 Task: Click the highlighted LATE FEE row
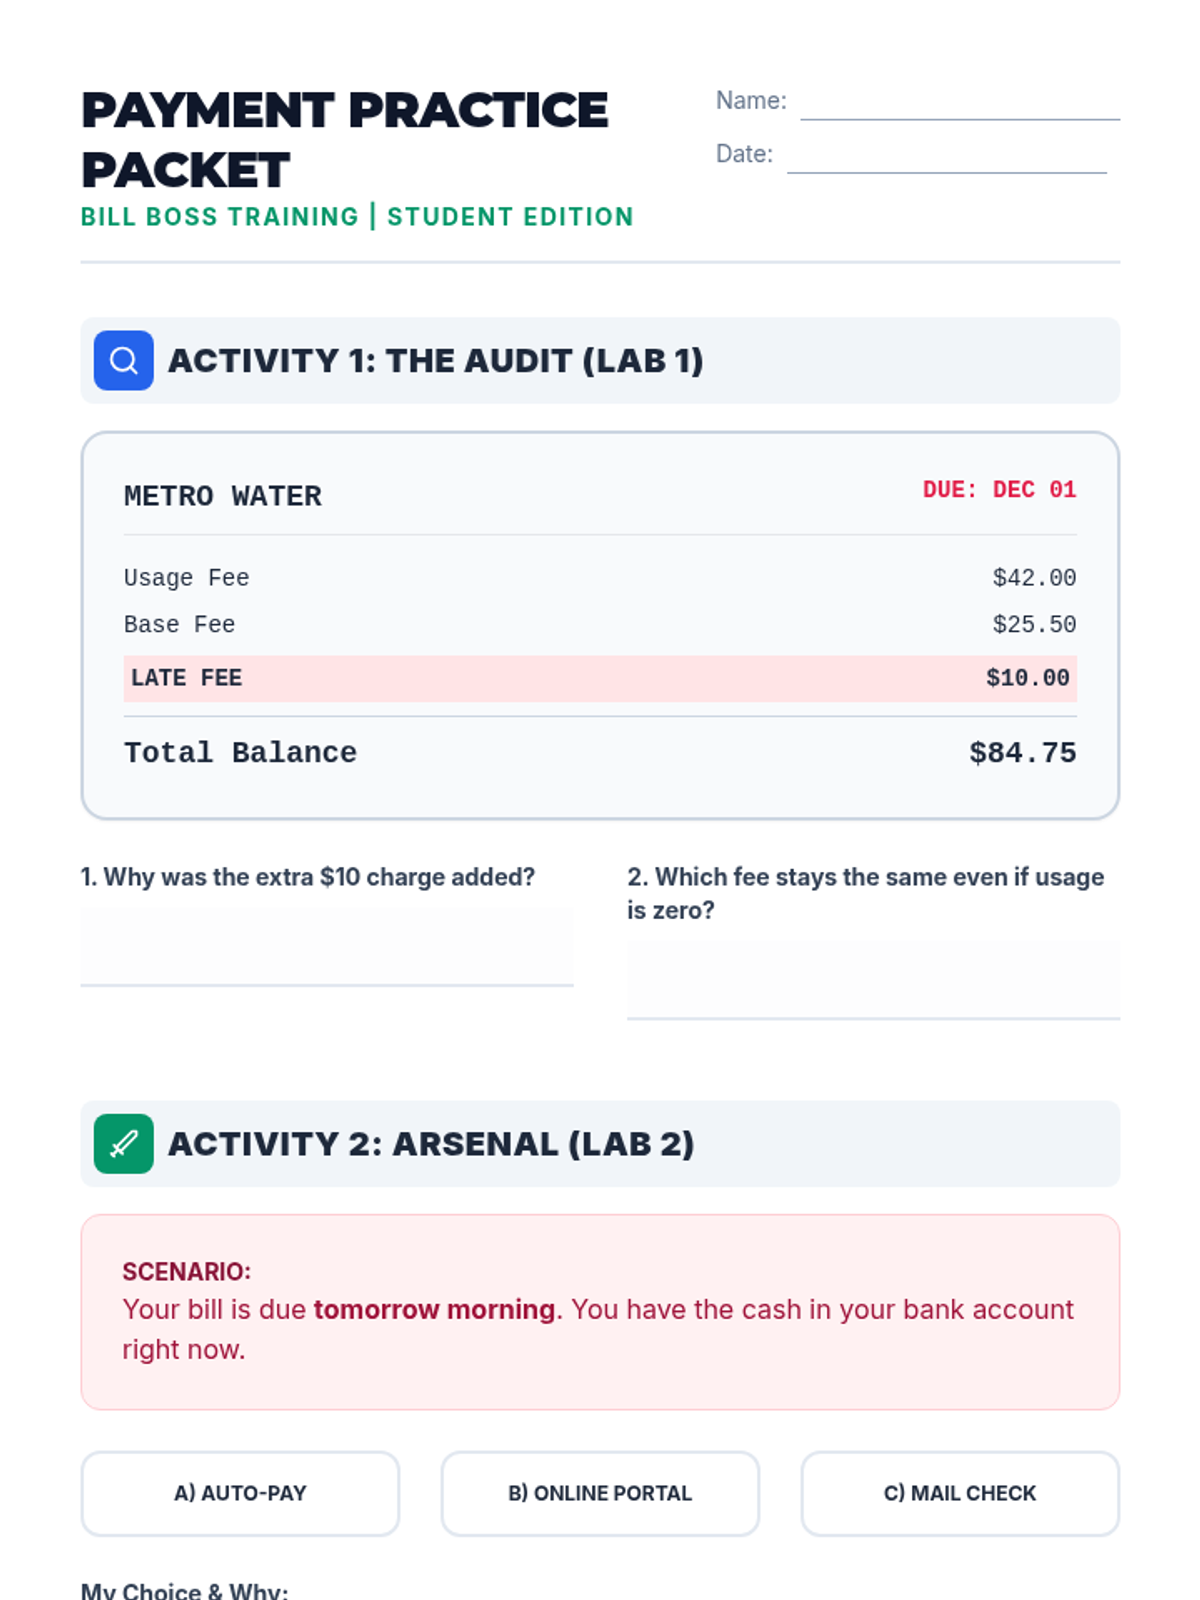tap(600, 678)
